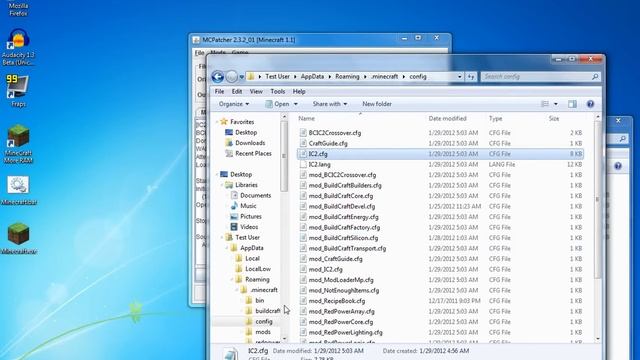
Task: Open the Explorer View menu
Action: (x=256, y=91)
